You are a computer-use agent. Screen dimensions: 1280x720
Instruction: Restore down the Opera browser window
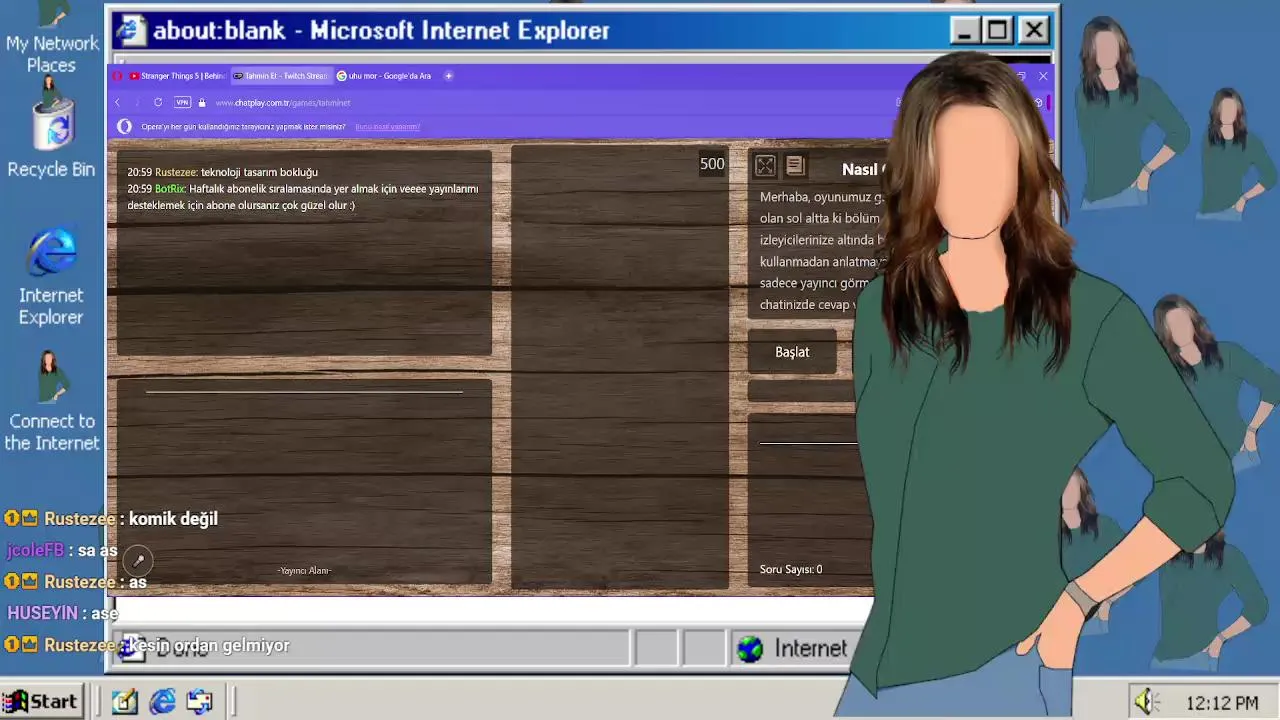coord(1021,76)
